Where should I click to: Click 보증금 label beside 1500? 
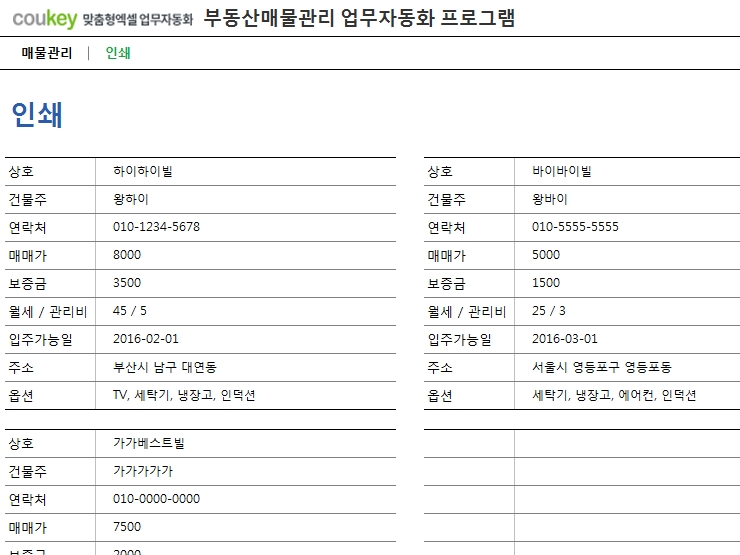(446, 283)
